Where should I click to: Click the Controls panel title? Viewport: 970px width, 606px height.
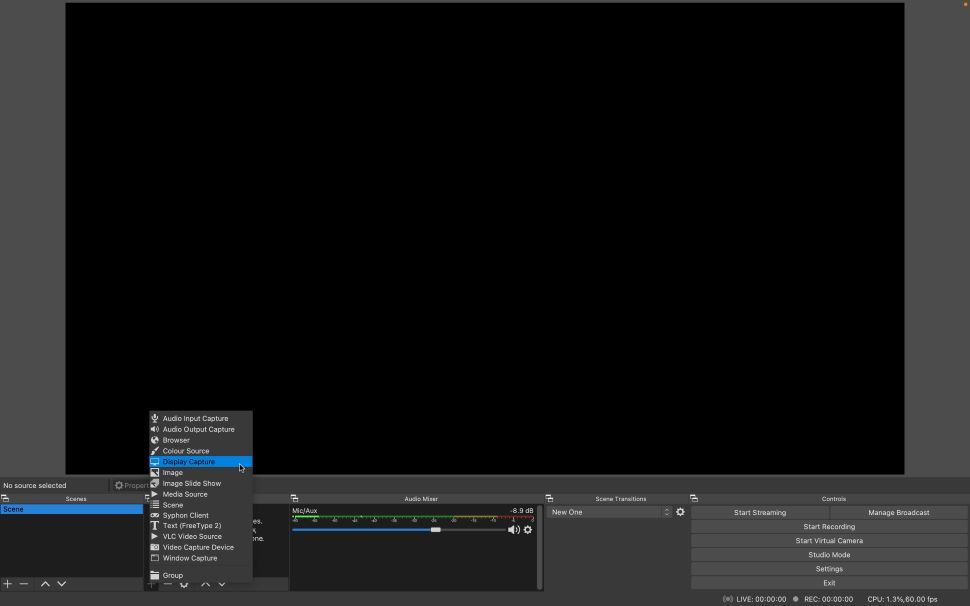point(834,499)
